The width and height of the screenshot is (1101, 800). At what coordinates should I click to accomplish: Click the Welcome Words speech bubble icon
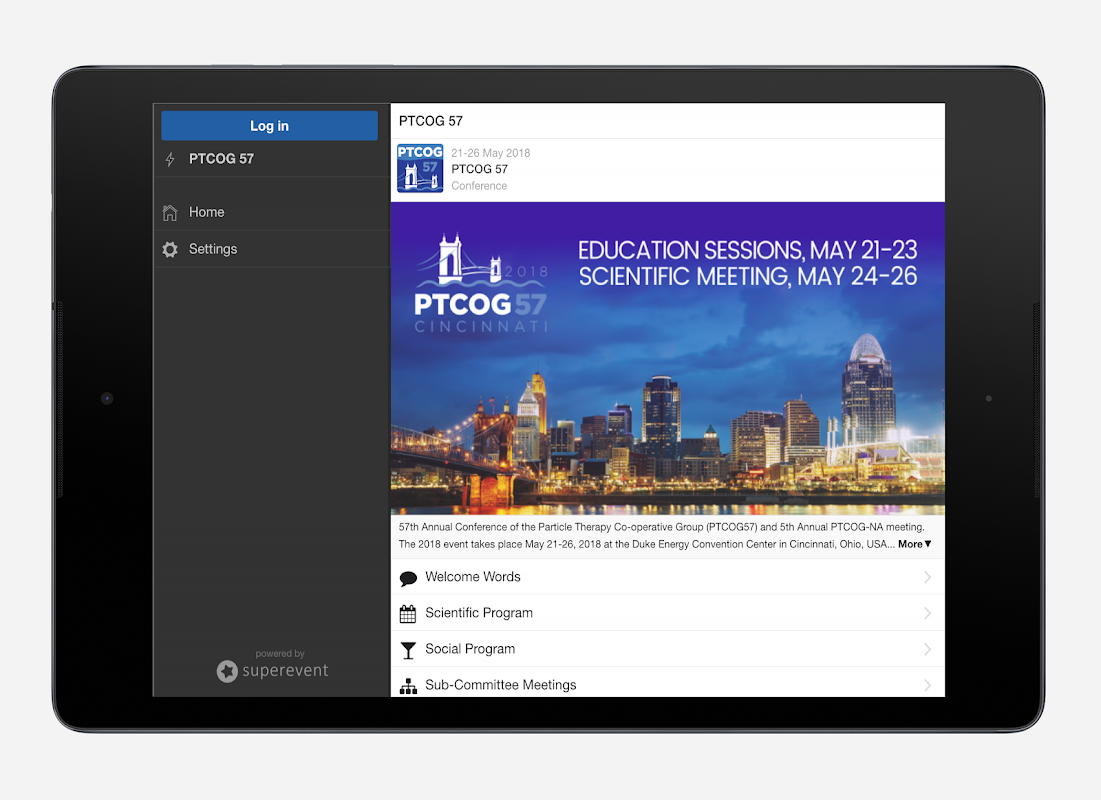click(x=408, y=578)
